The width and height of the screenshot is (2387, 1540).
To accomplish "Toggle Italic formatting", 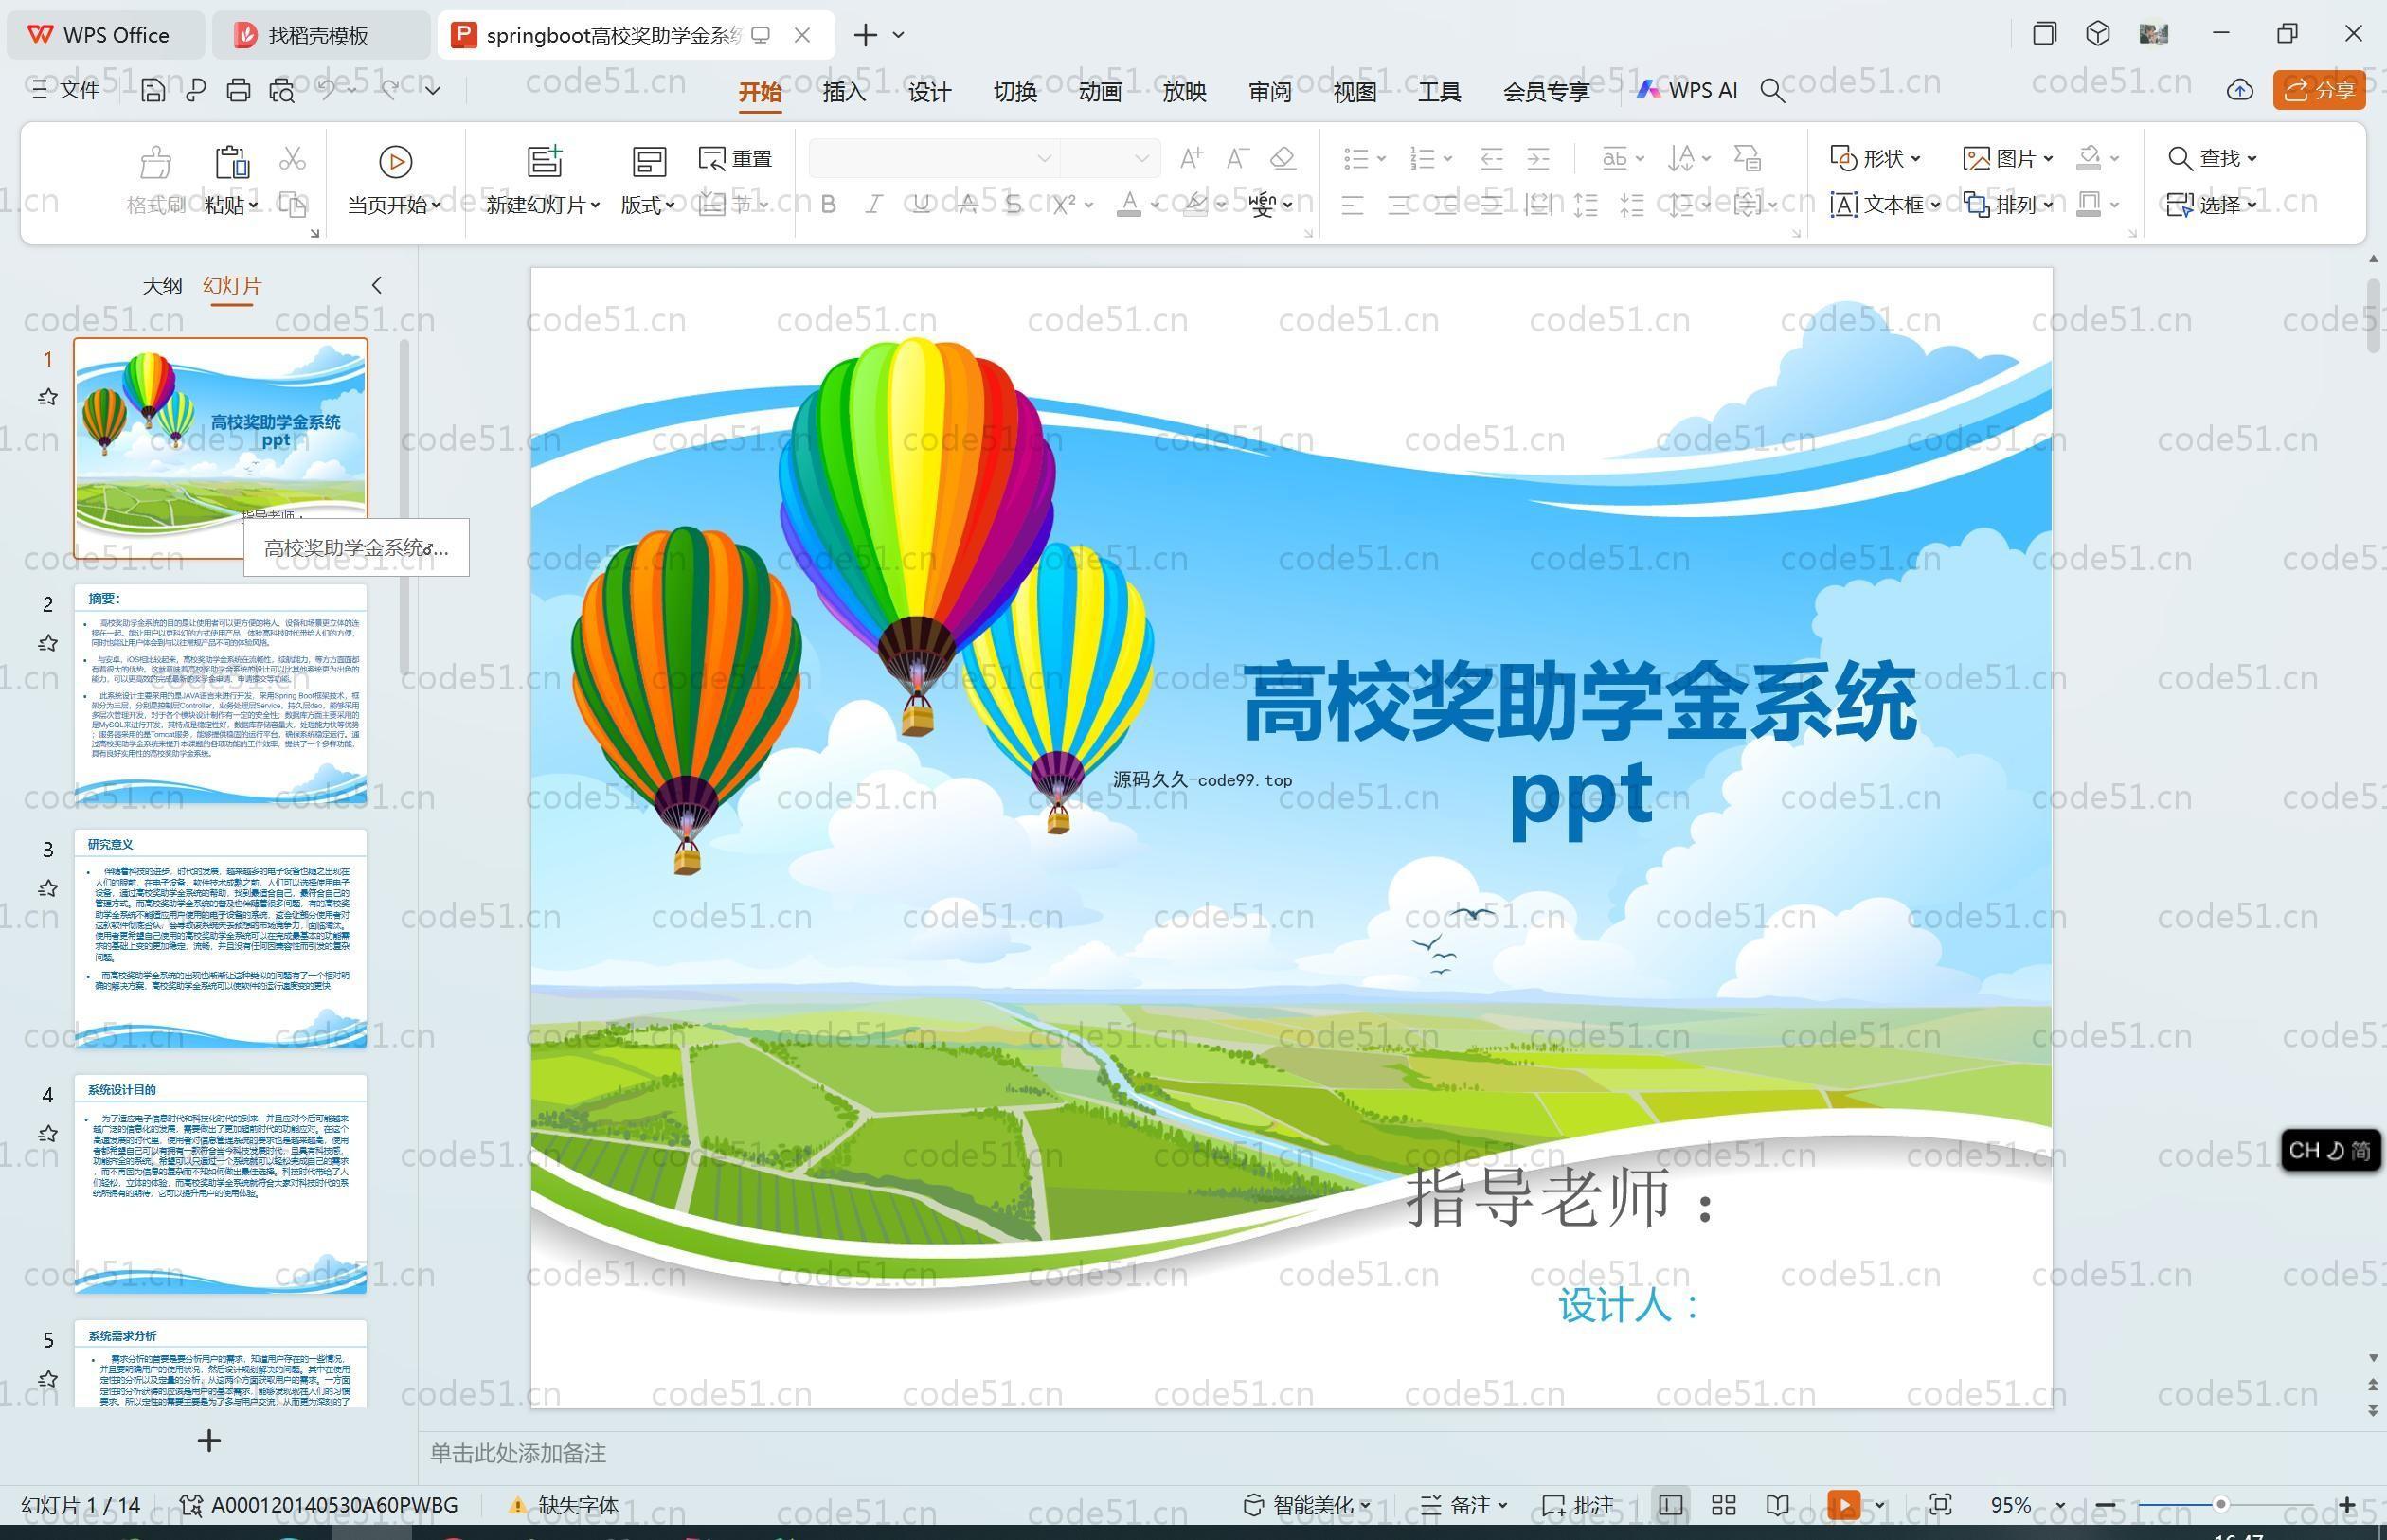I will pos(874,204).
